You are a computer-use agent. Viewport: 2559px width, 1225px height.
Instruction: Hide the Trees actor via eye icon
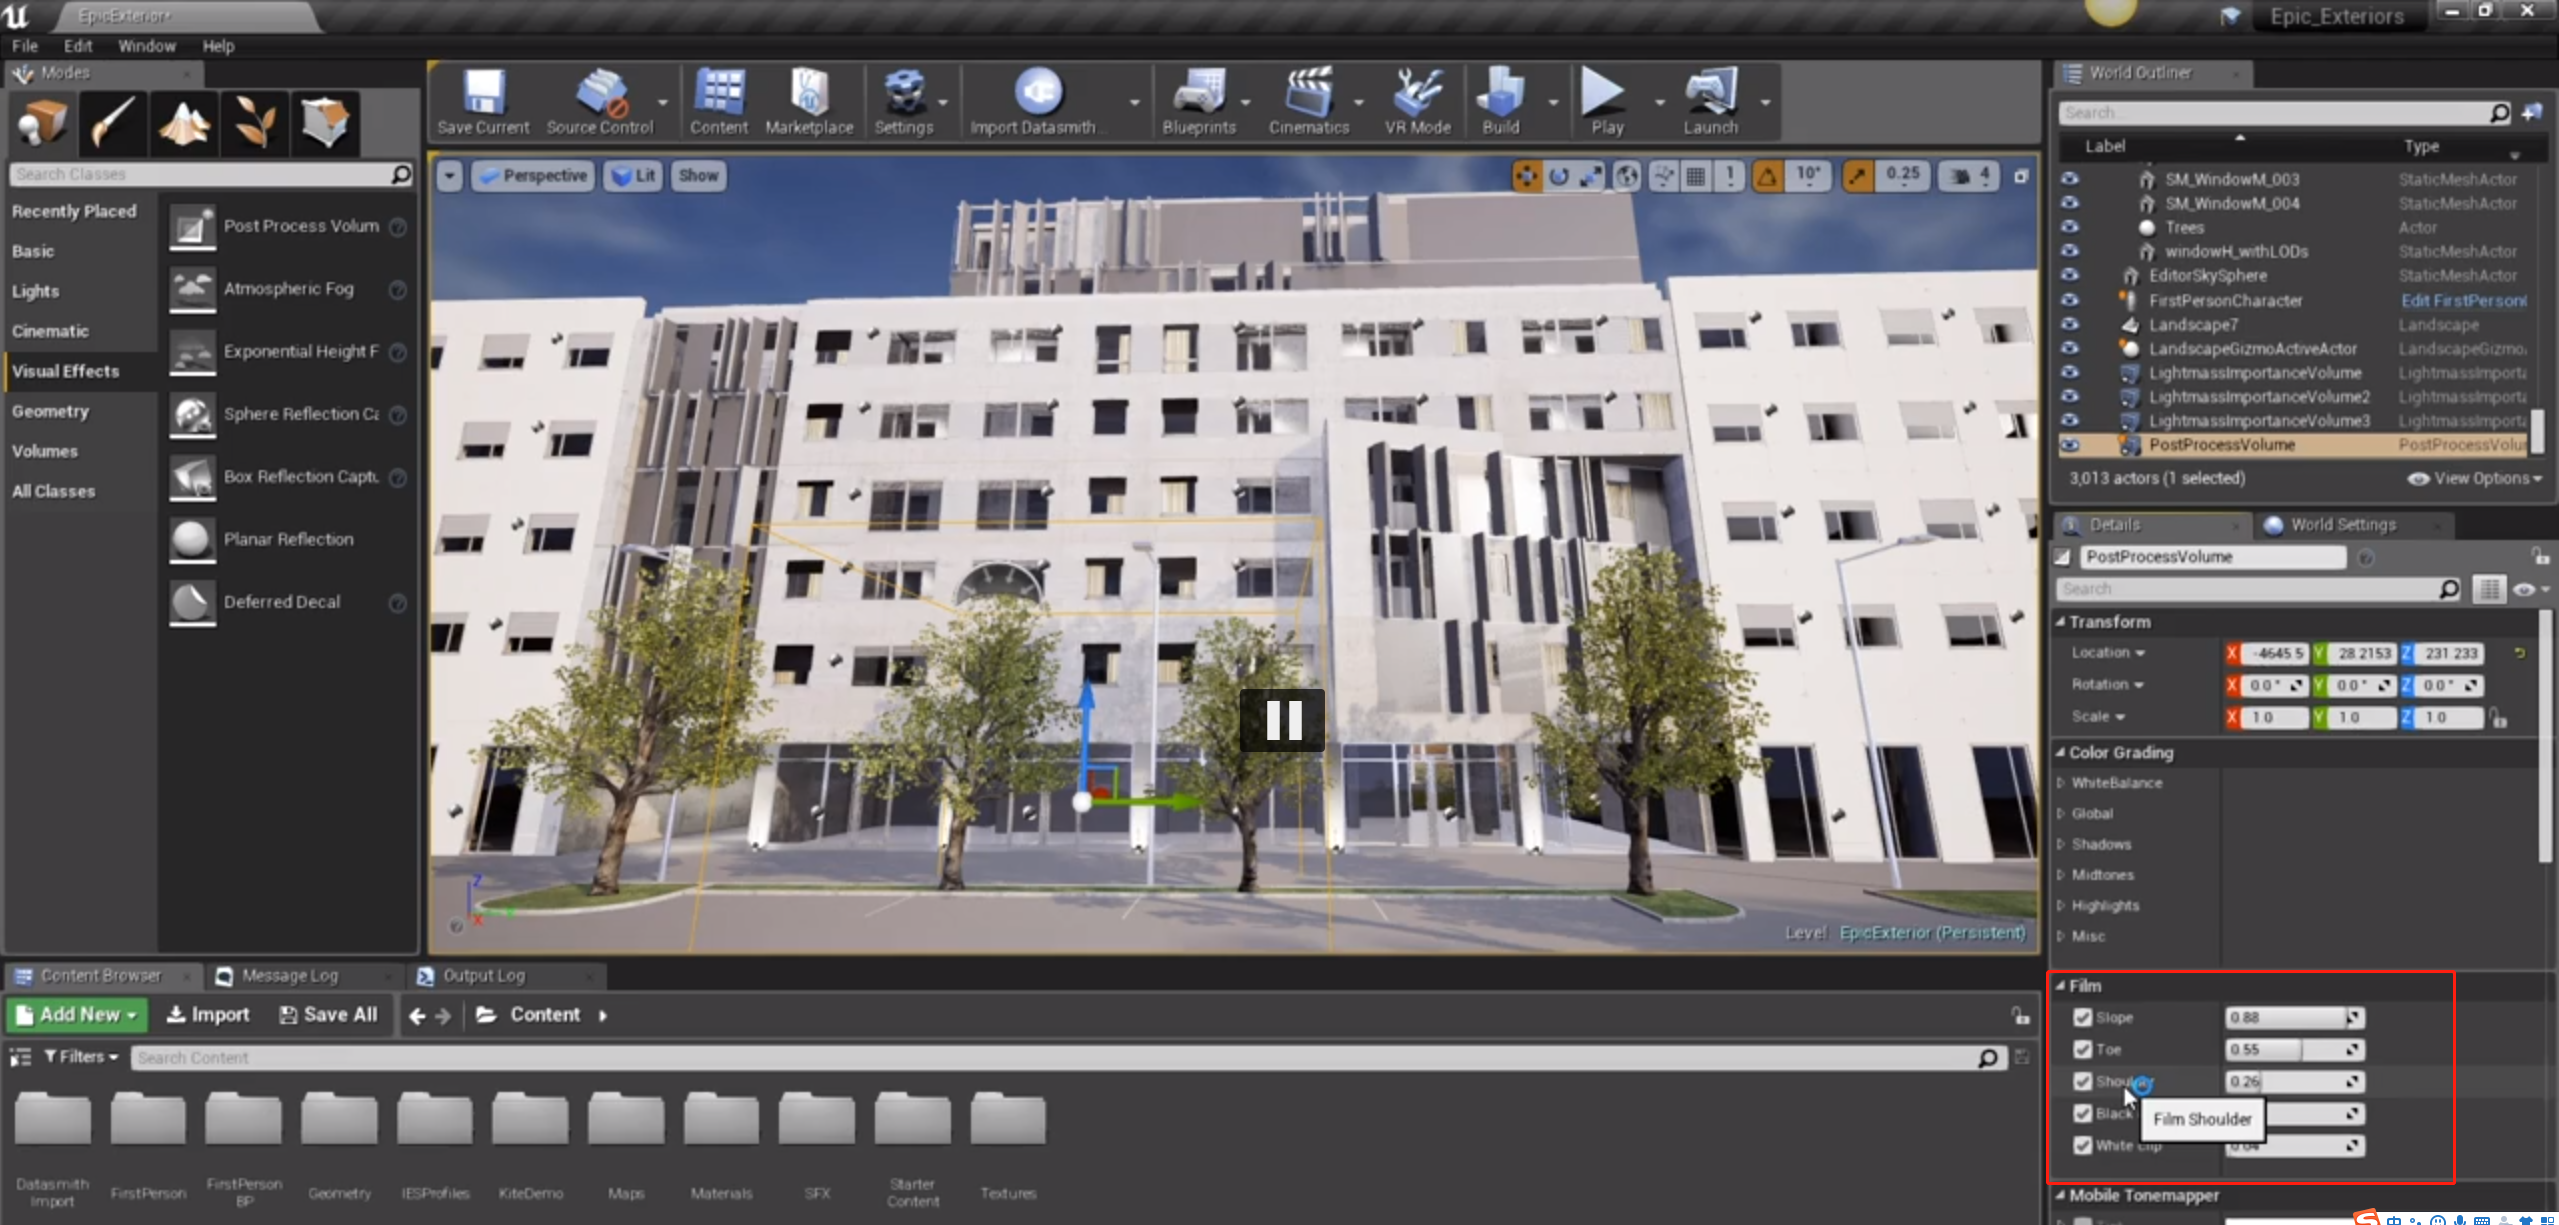[2069, 227]
